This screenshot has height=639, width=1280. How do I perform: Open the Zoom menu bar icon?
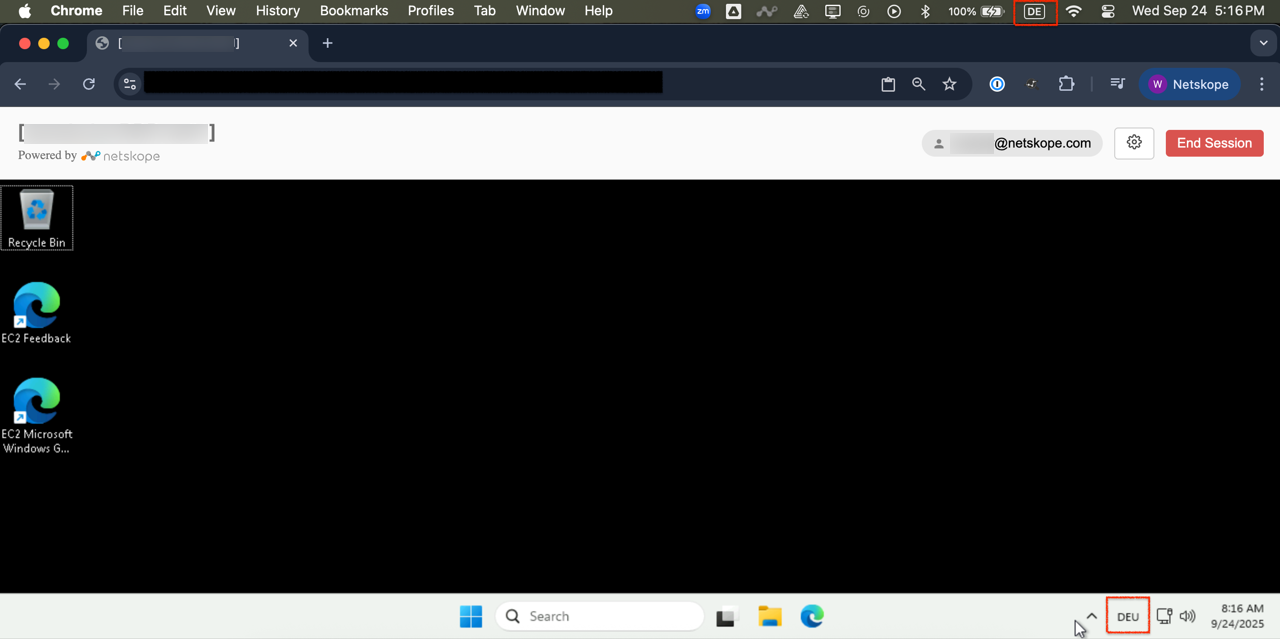tap(703, 11)
